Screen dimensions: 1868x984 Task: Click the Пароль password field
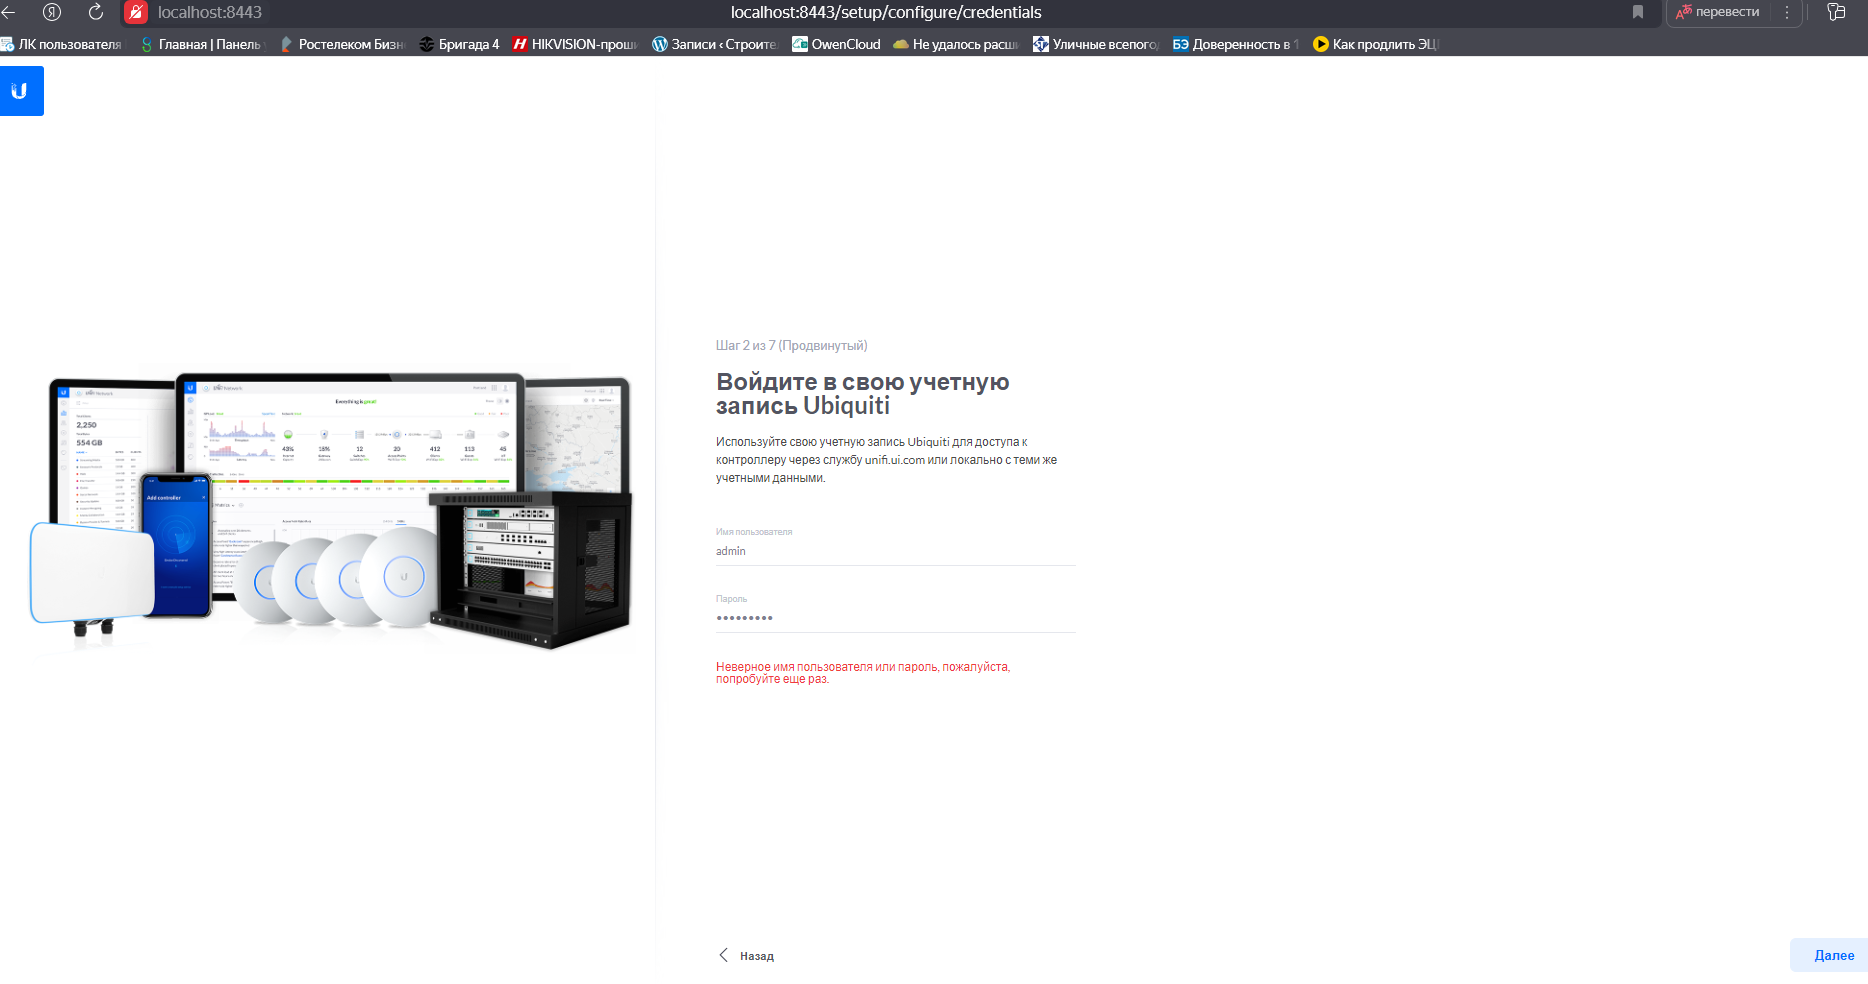tap(895, 618)
